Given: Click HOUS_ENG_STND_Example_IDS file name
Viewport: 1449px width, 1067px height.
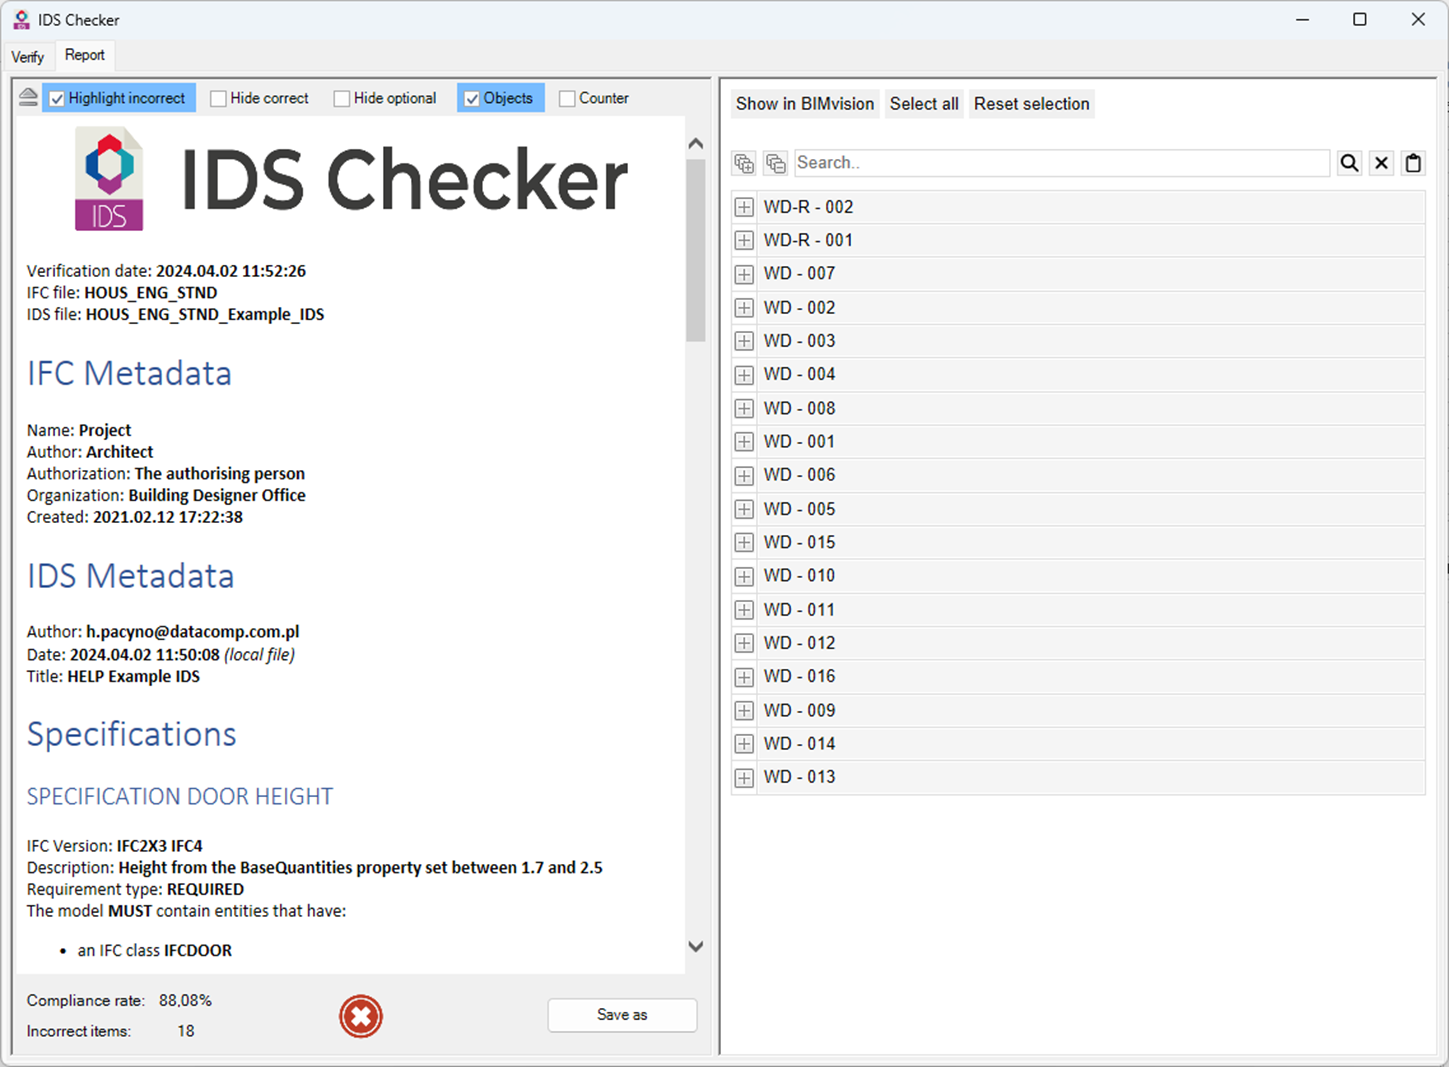Looking at the screenshot, I should click(x=205, y=314).
